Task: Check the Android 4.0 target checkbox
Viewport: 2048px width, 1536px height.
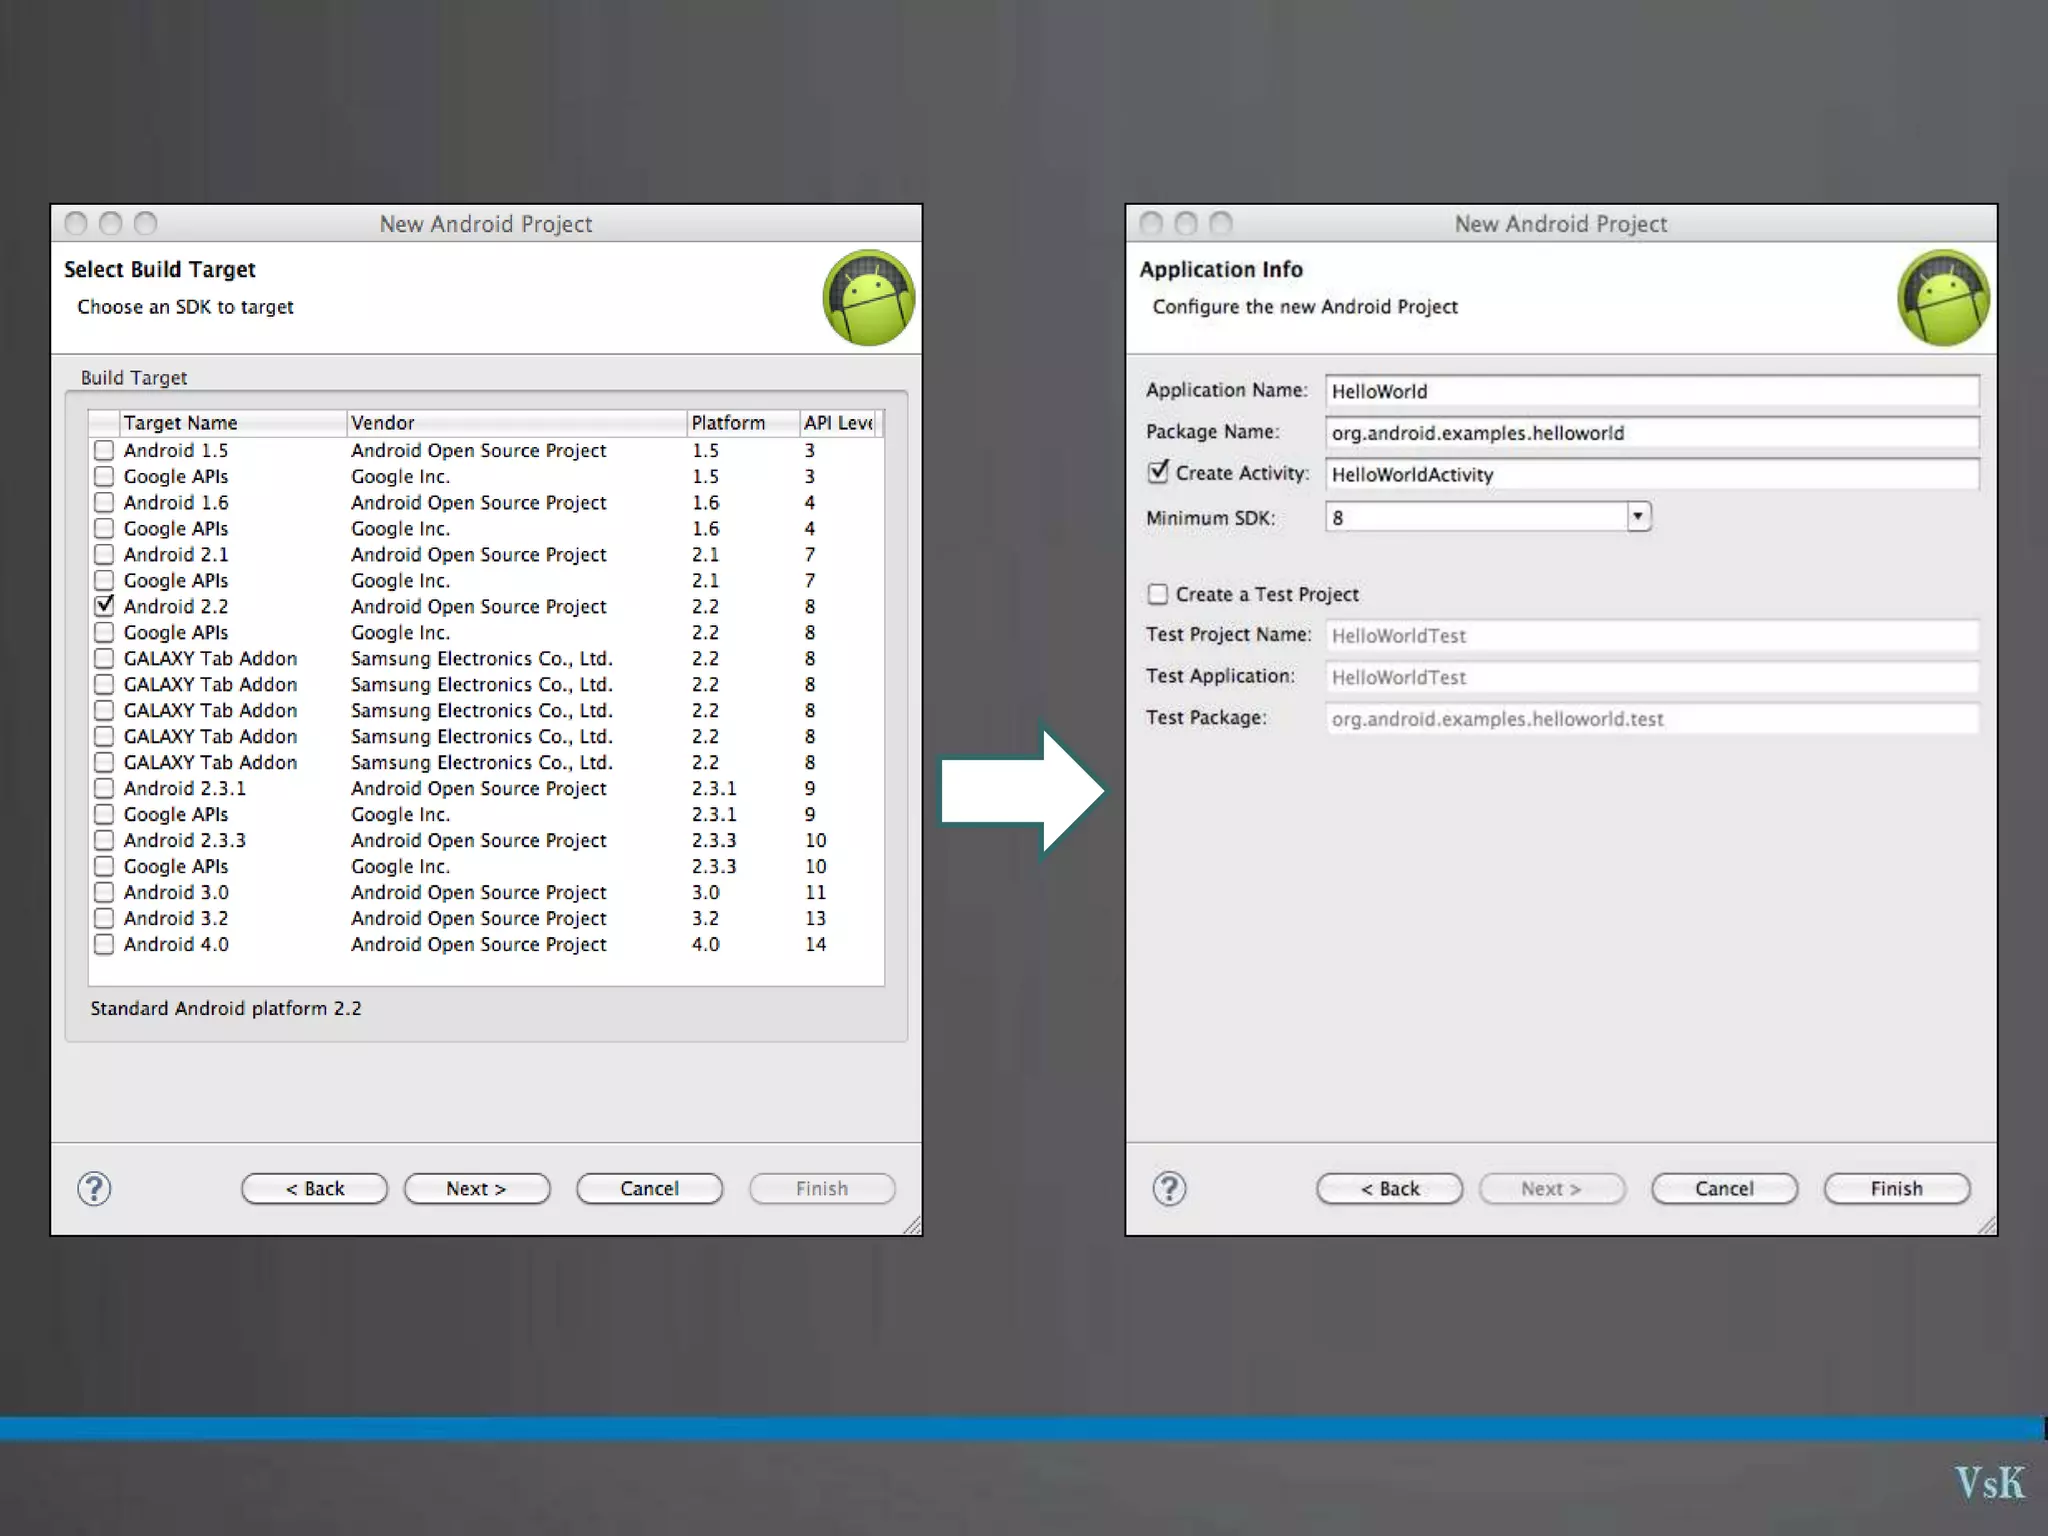Action: [104, 944]
